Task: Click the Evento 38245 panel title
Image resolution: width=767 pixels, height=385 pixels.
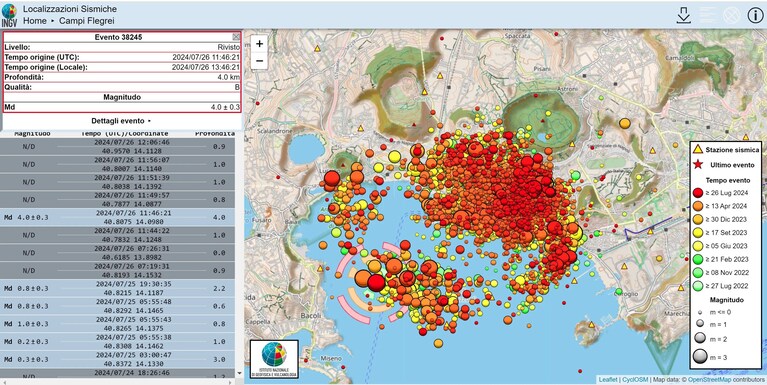Action: click(118, 37)
